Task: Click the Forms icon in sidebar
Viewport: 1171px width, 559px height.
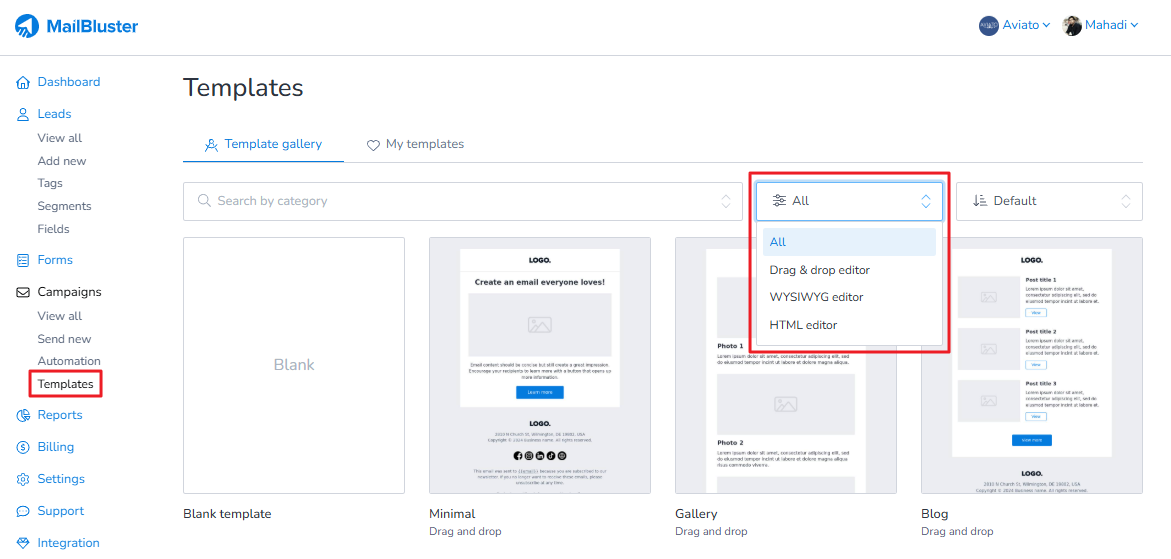Action: 23,260
